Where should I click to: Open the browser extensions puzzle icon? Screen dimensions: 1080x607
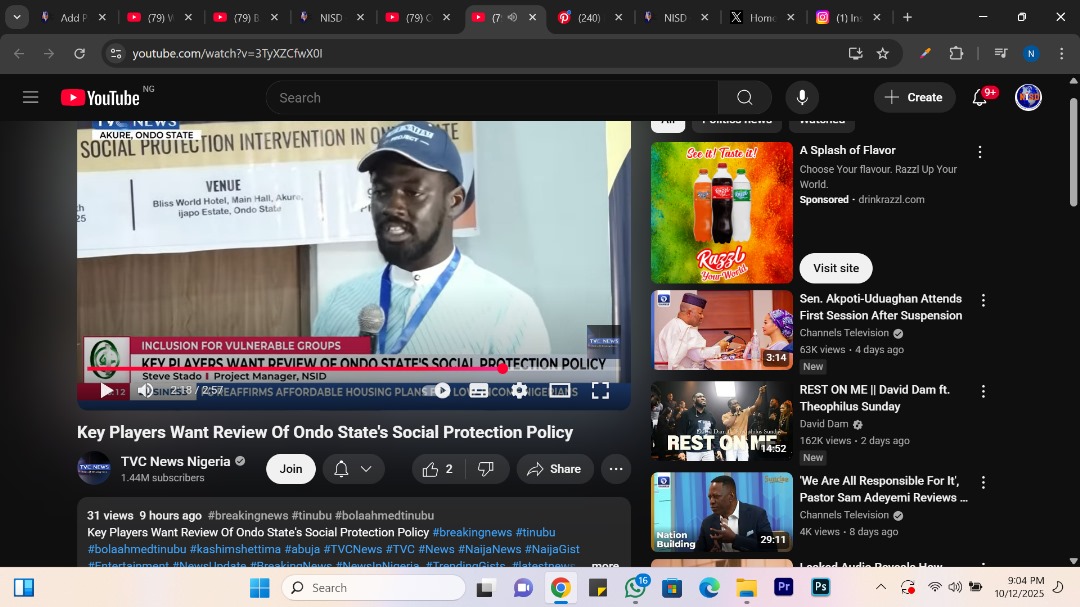(956, 53)
